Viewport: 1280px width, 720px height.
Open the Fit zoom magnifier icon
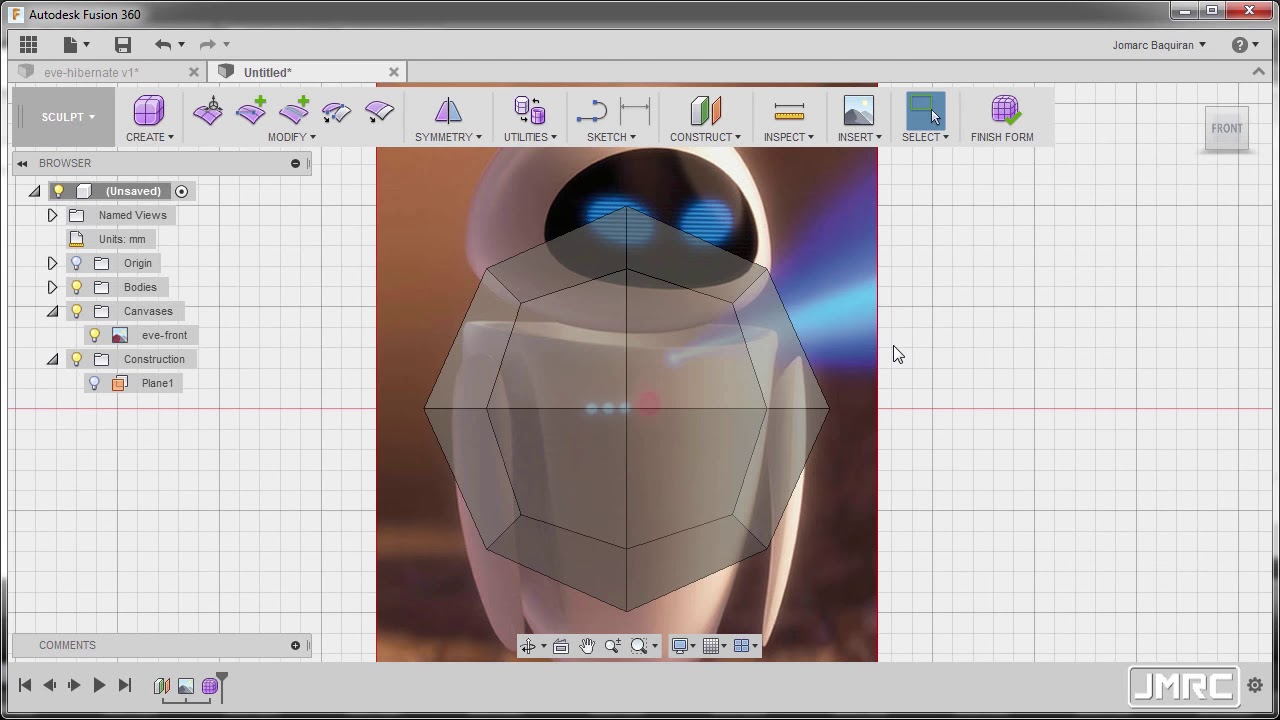coord(639,646)
